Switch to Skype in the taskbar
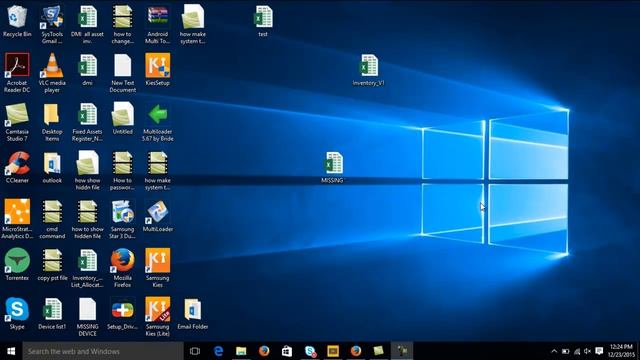Image resolution: width=640 pixels, height=360 pixels. tap(310, 351)
